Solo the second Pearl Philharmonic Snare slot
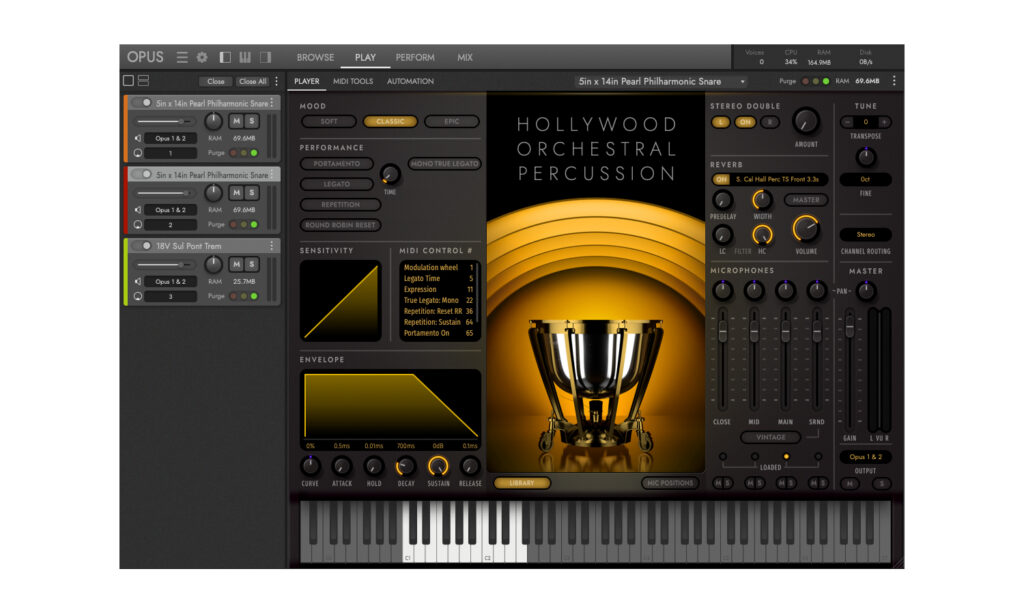Image resolution: width=1024 pixels, height=614 pixels. coord(251,193)
